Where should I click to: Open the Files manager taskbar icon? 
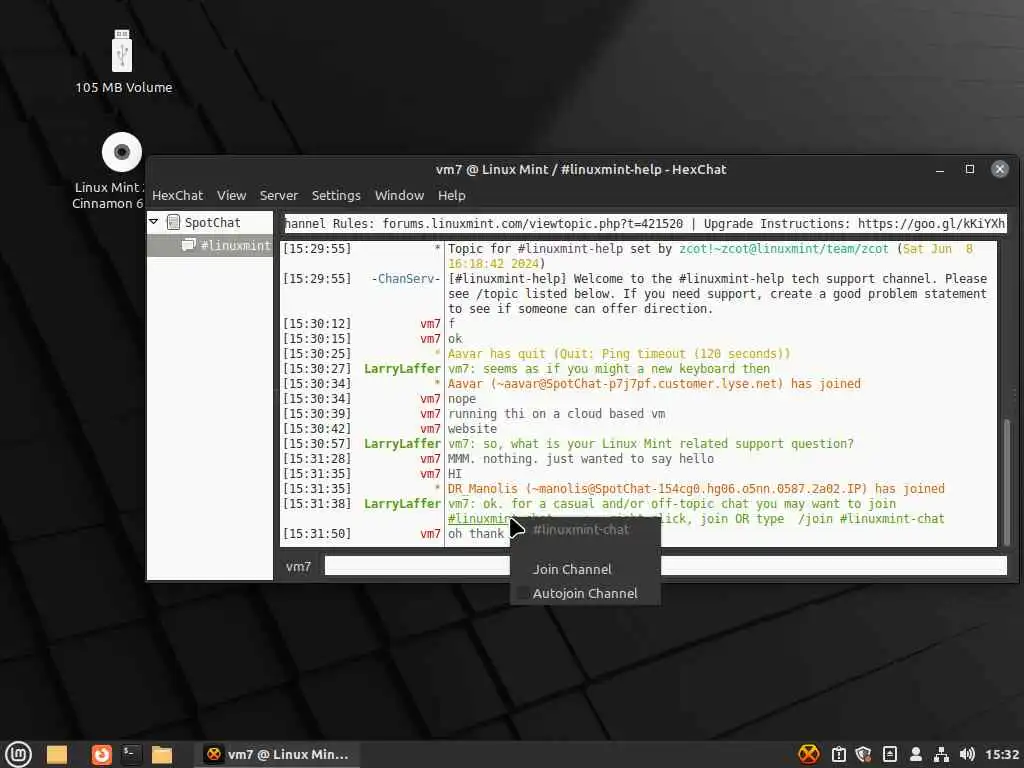(161, 754)
